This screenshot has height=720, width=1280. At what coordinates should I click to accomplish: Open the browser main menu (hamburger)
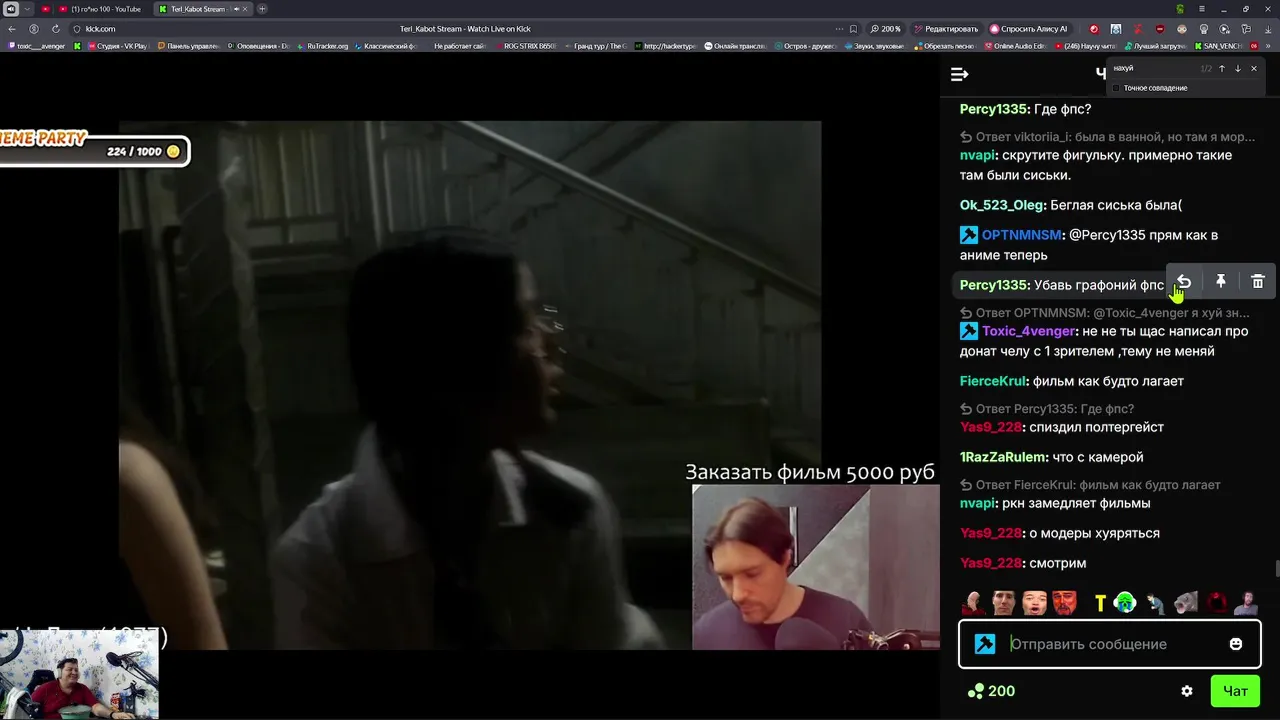(1201, 9)
